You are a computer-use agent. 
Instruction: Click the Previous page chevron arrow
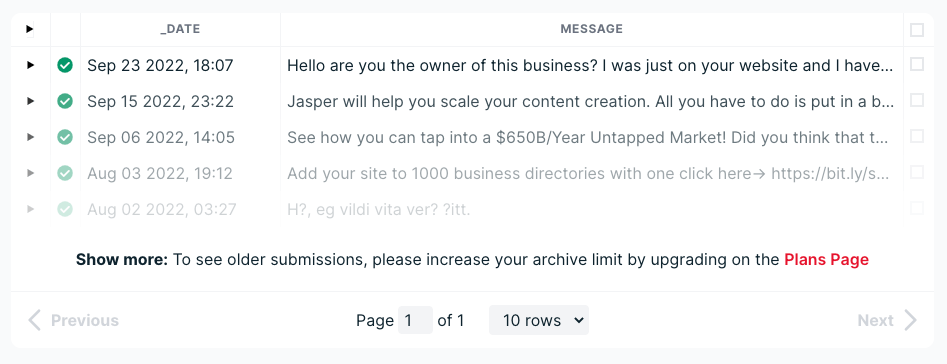[34, 320]
